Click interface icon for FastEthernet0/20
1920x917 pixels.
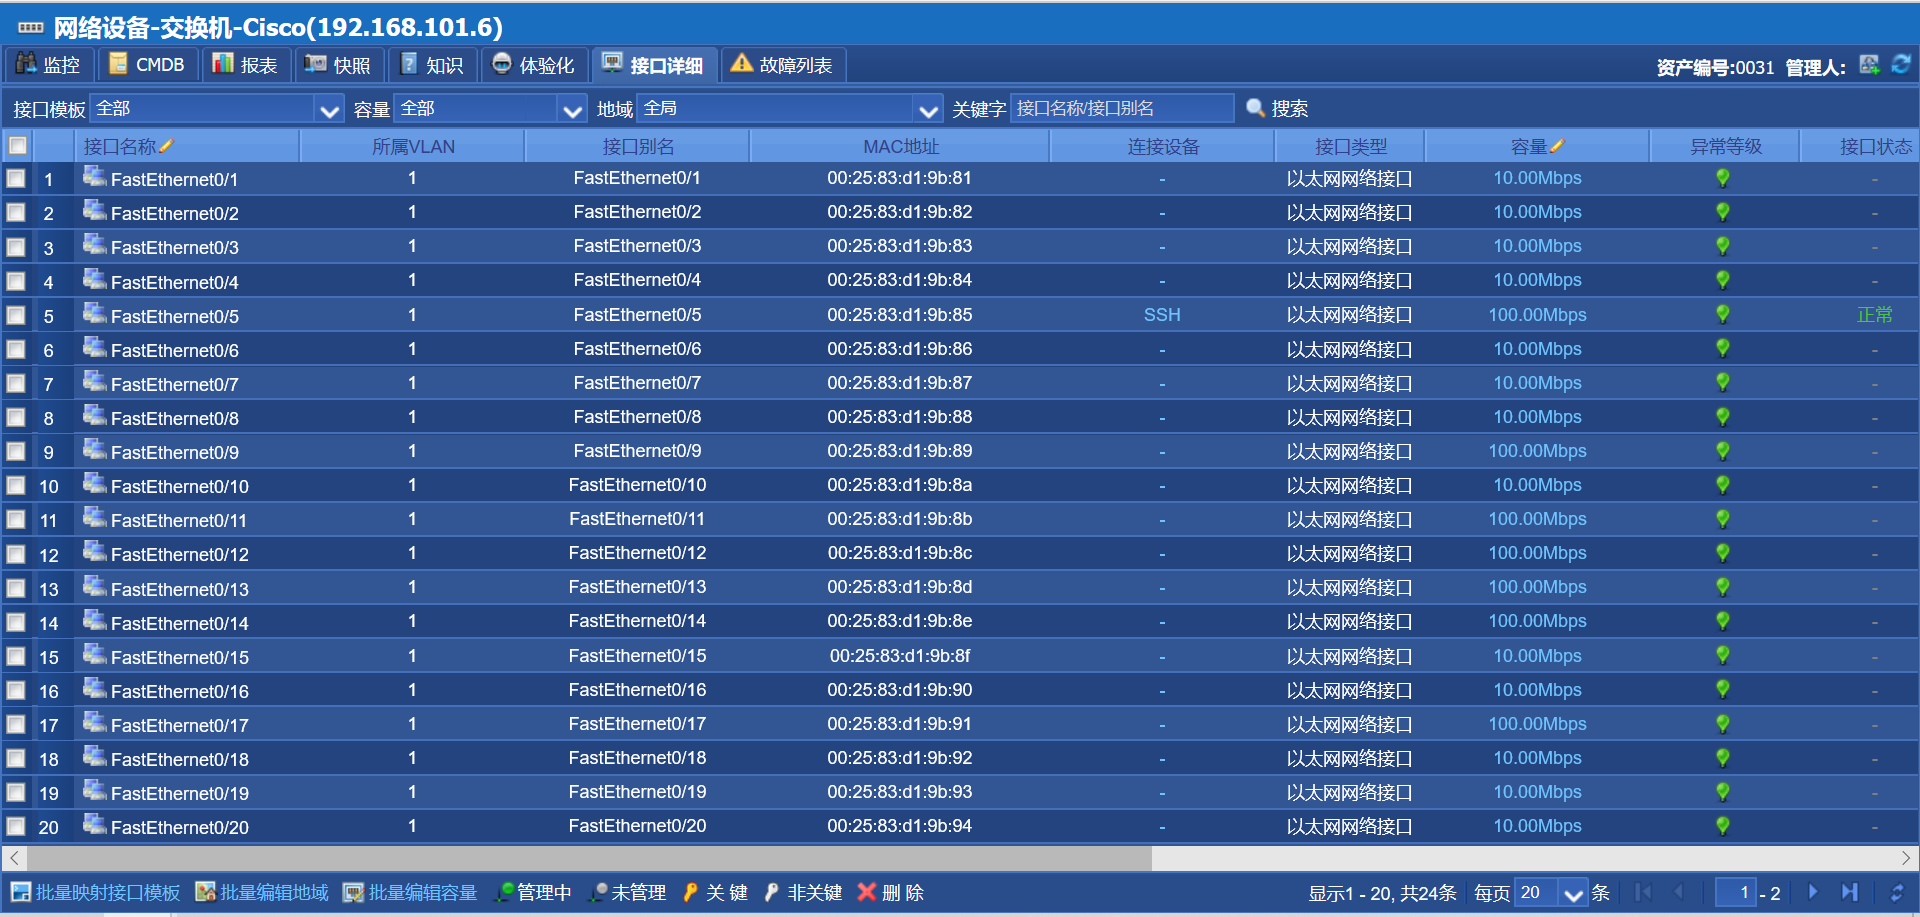click(95, 825)
